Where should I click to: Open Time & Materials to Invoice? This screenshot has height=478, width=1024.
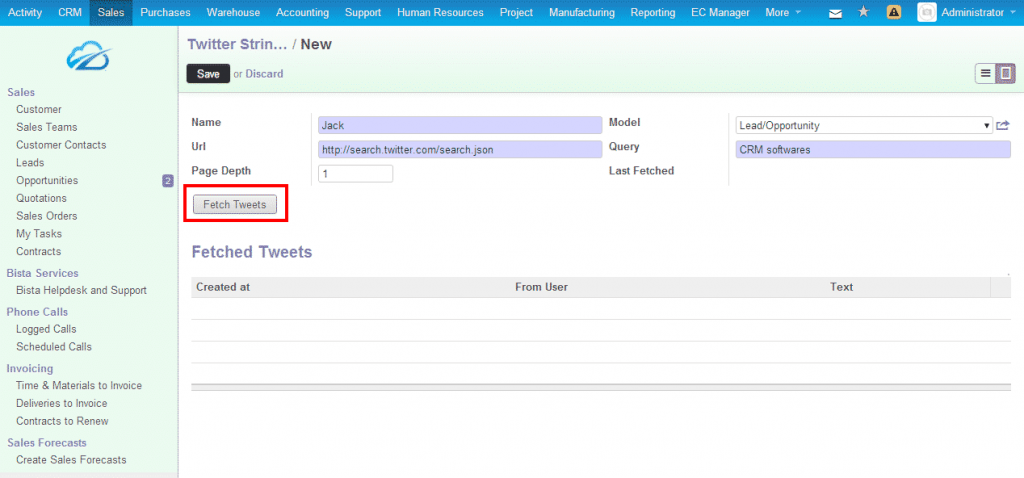tap(78, 386)
